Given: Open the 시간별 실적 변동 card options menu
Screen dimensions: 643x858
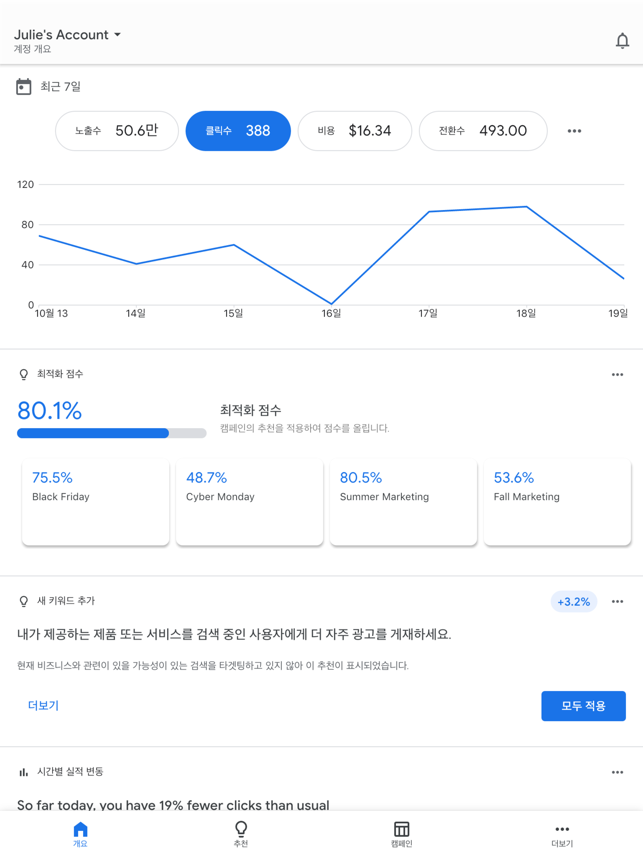Looking at the screenshot, I should pyautogui.click(x=617, y=772).
